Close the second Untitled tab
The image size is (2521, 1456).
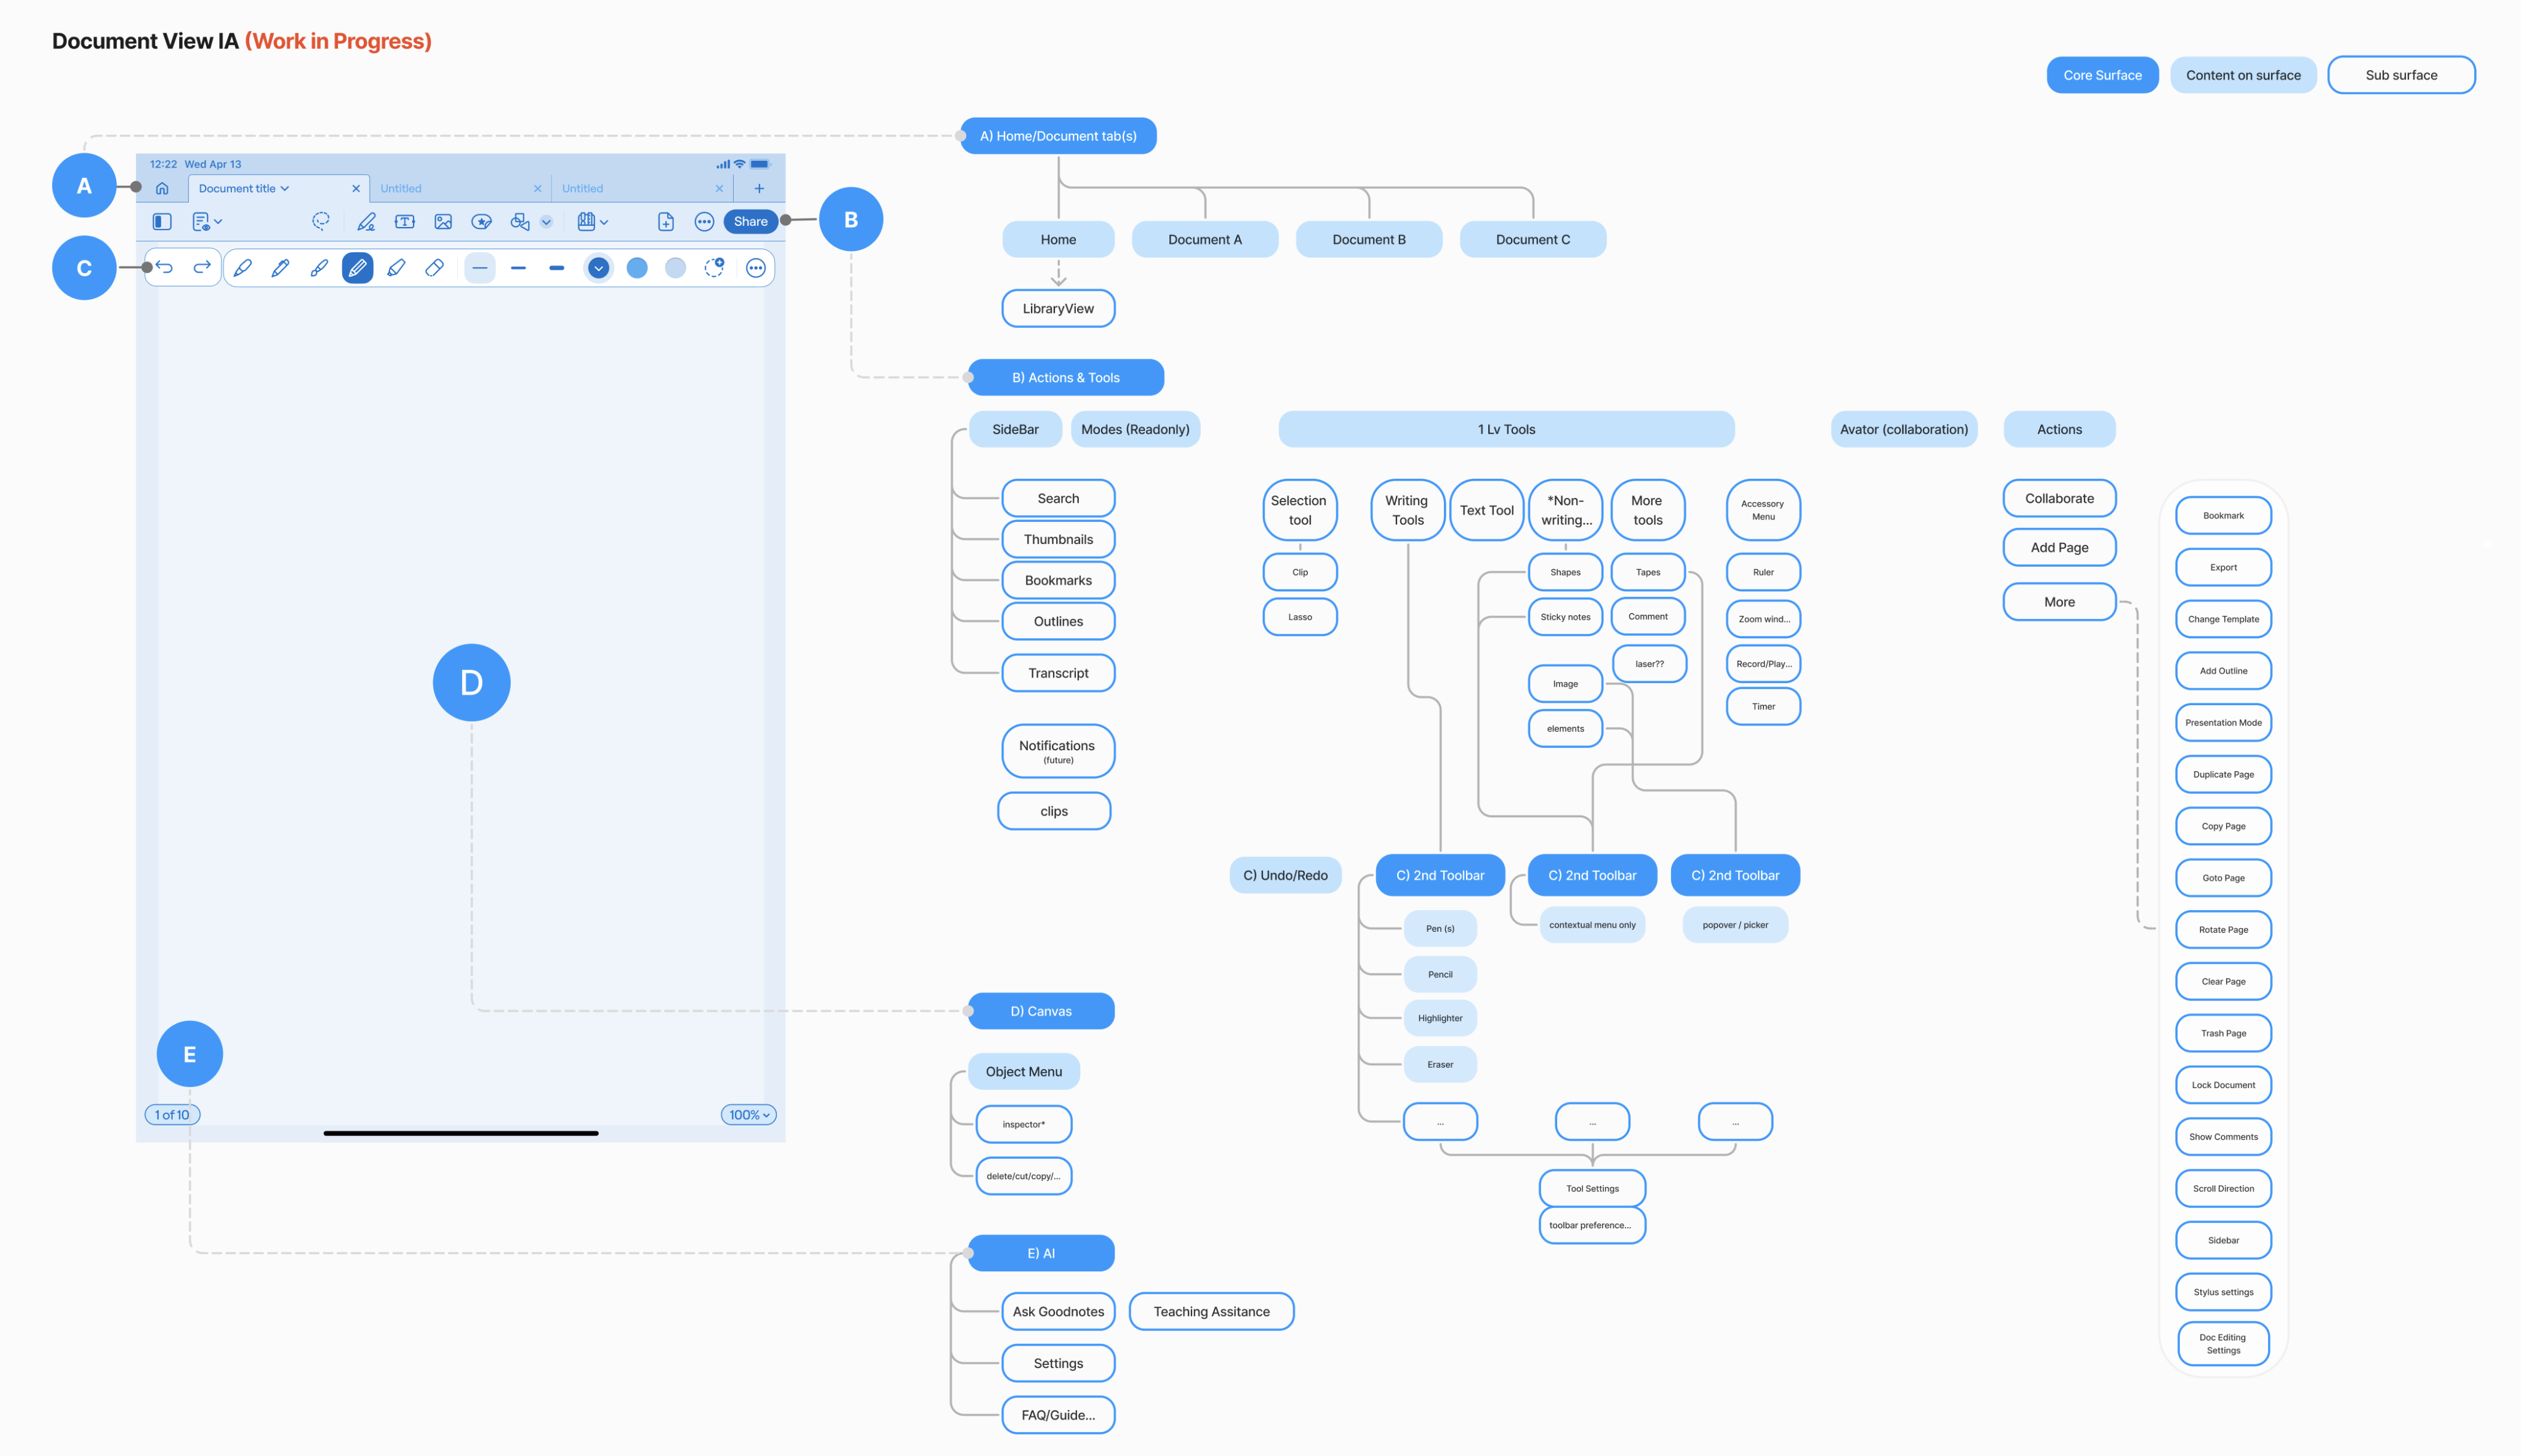click(719, 188)
